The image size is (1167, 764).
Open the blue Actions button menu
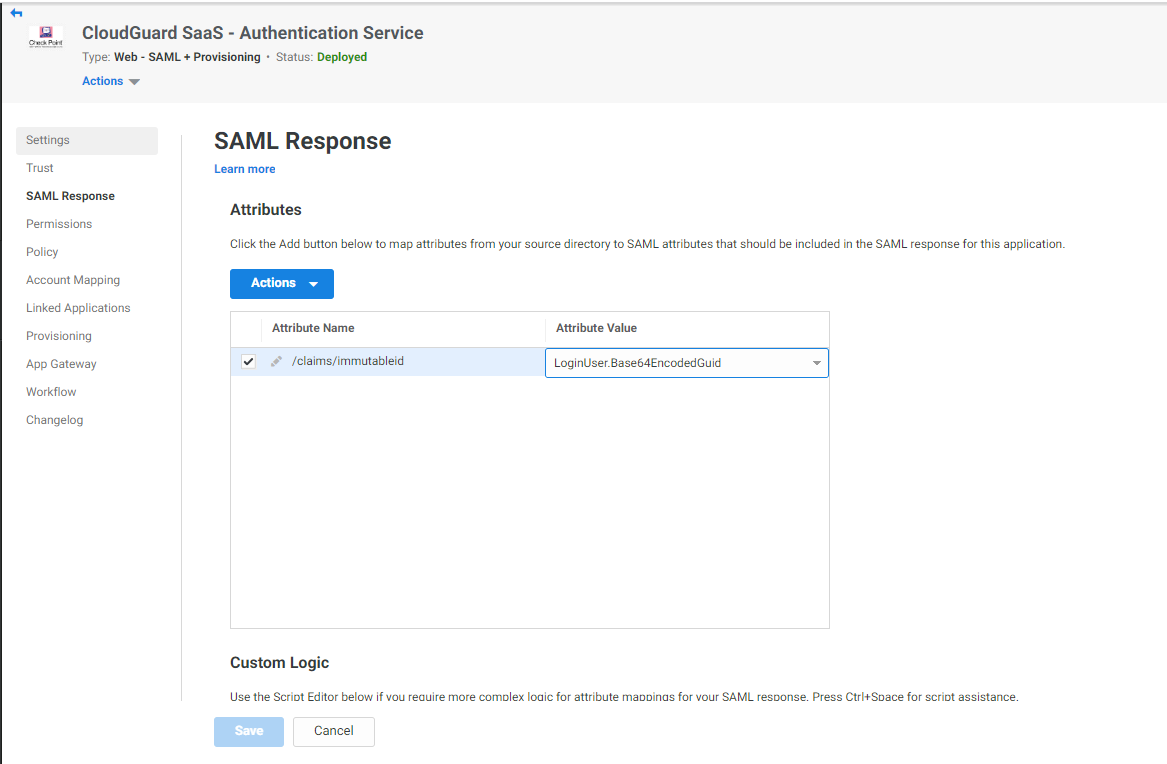(x=282, y=283)
